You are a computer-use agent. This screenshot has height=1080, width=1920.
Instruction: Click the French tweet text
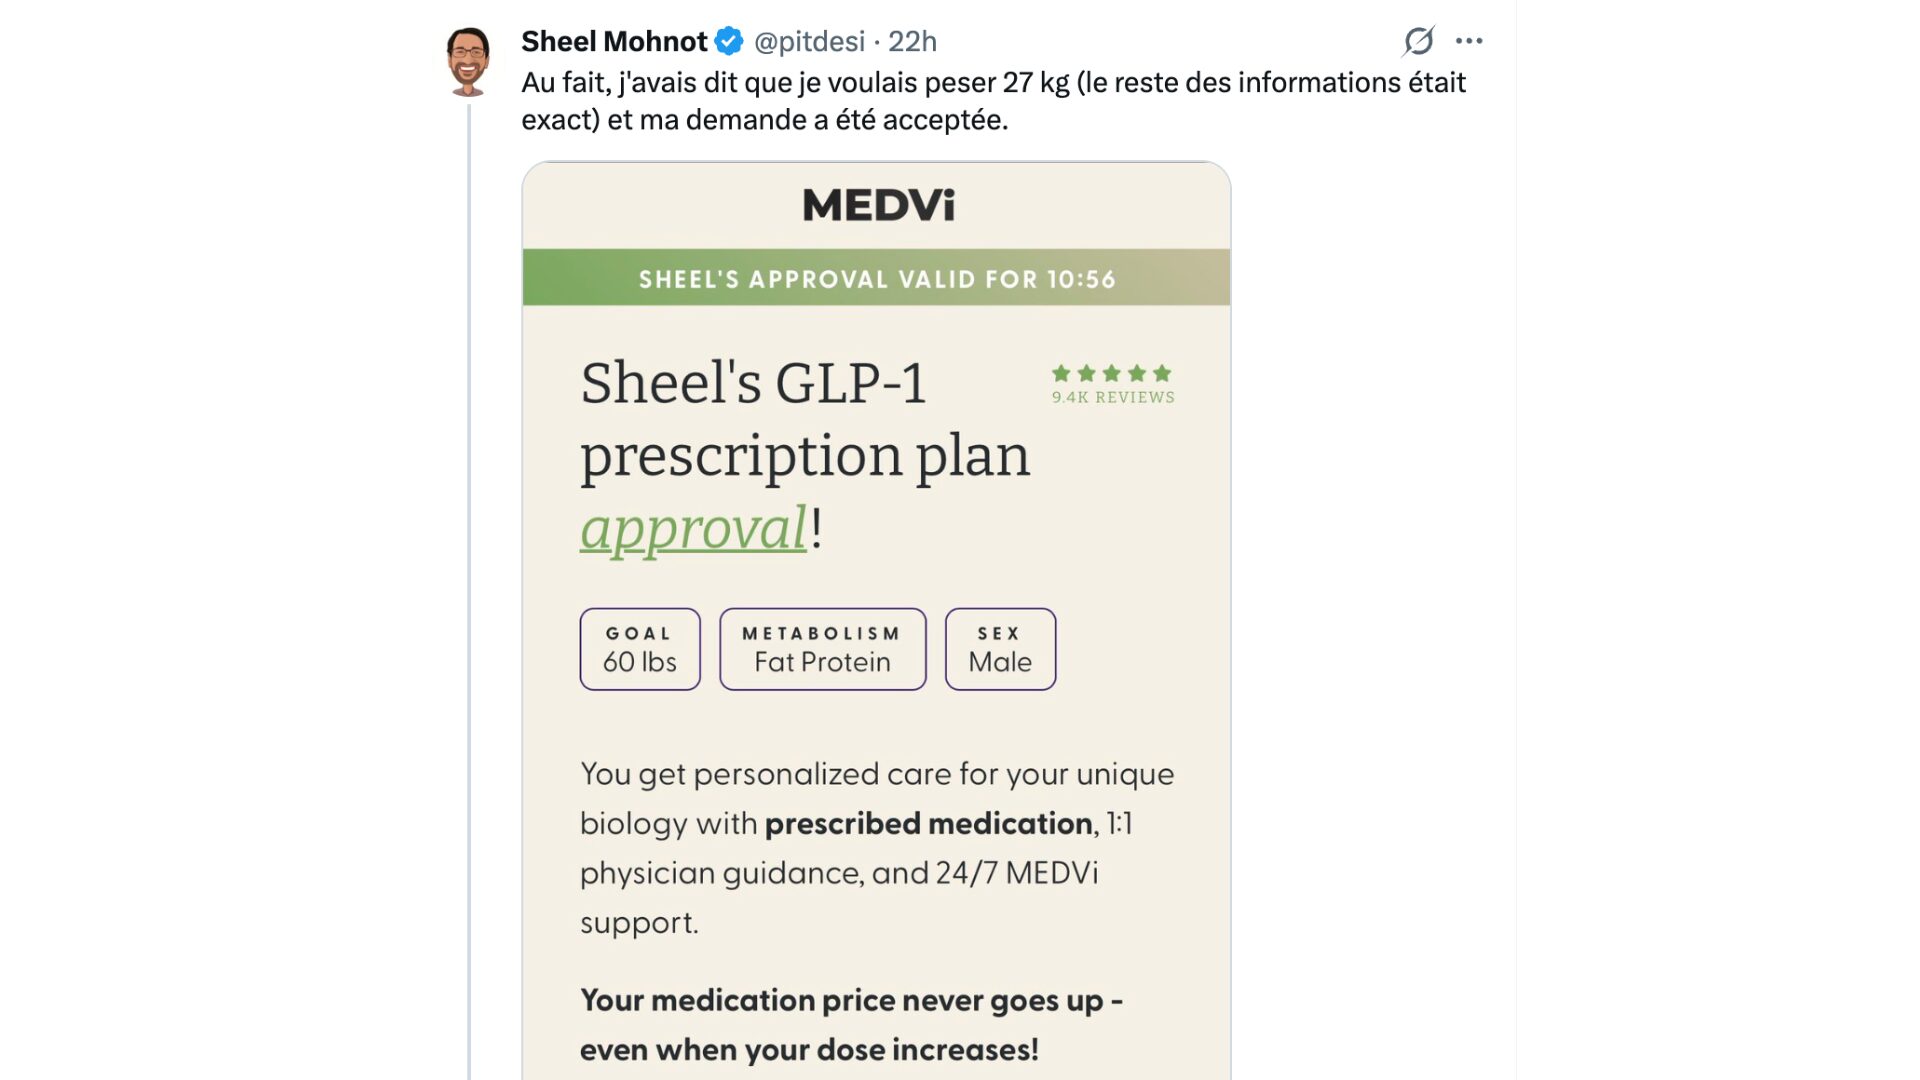click(993, 101)
